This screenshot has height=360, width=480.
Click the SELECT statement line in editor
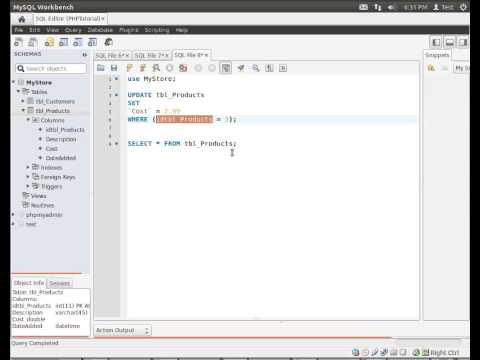pos(182,144)
